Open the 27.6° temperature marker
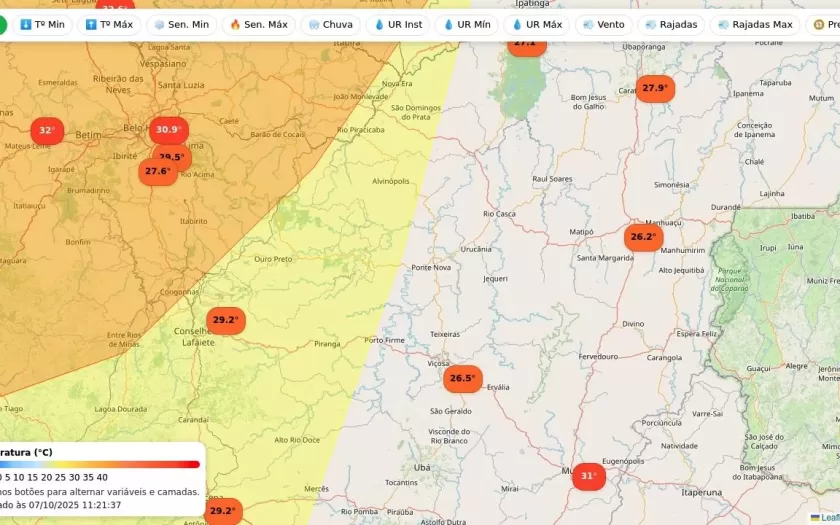This screenshot has height=525, width=840. (157, 171)
